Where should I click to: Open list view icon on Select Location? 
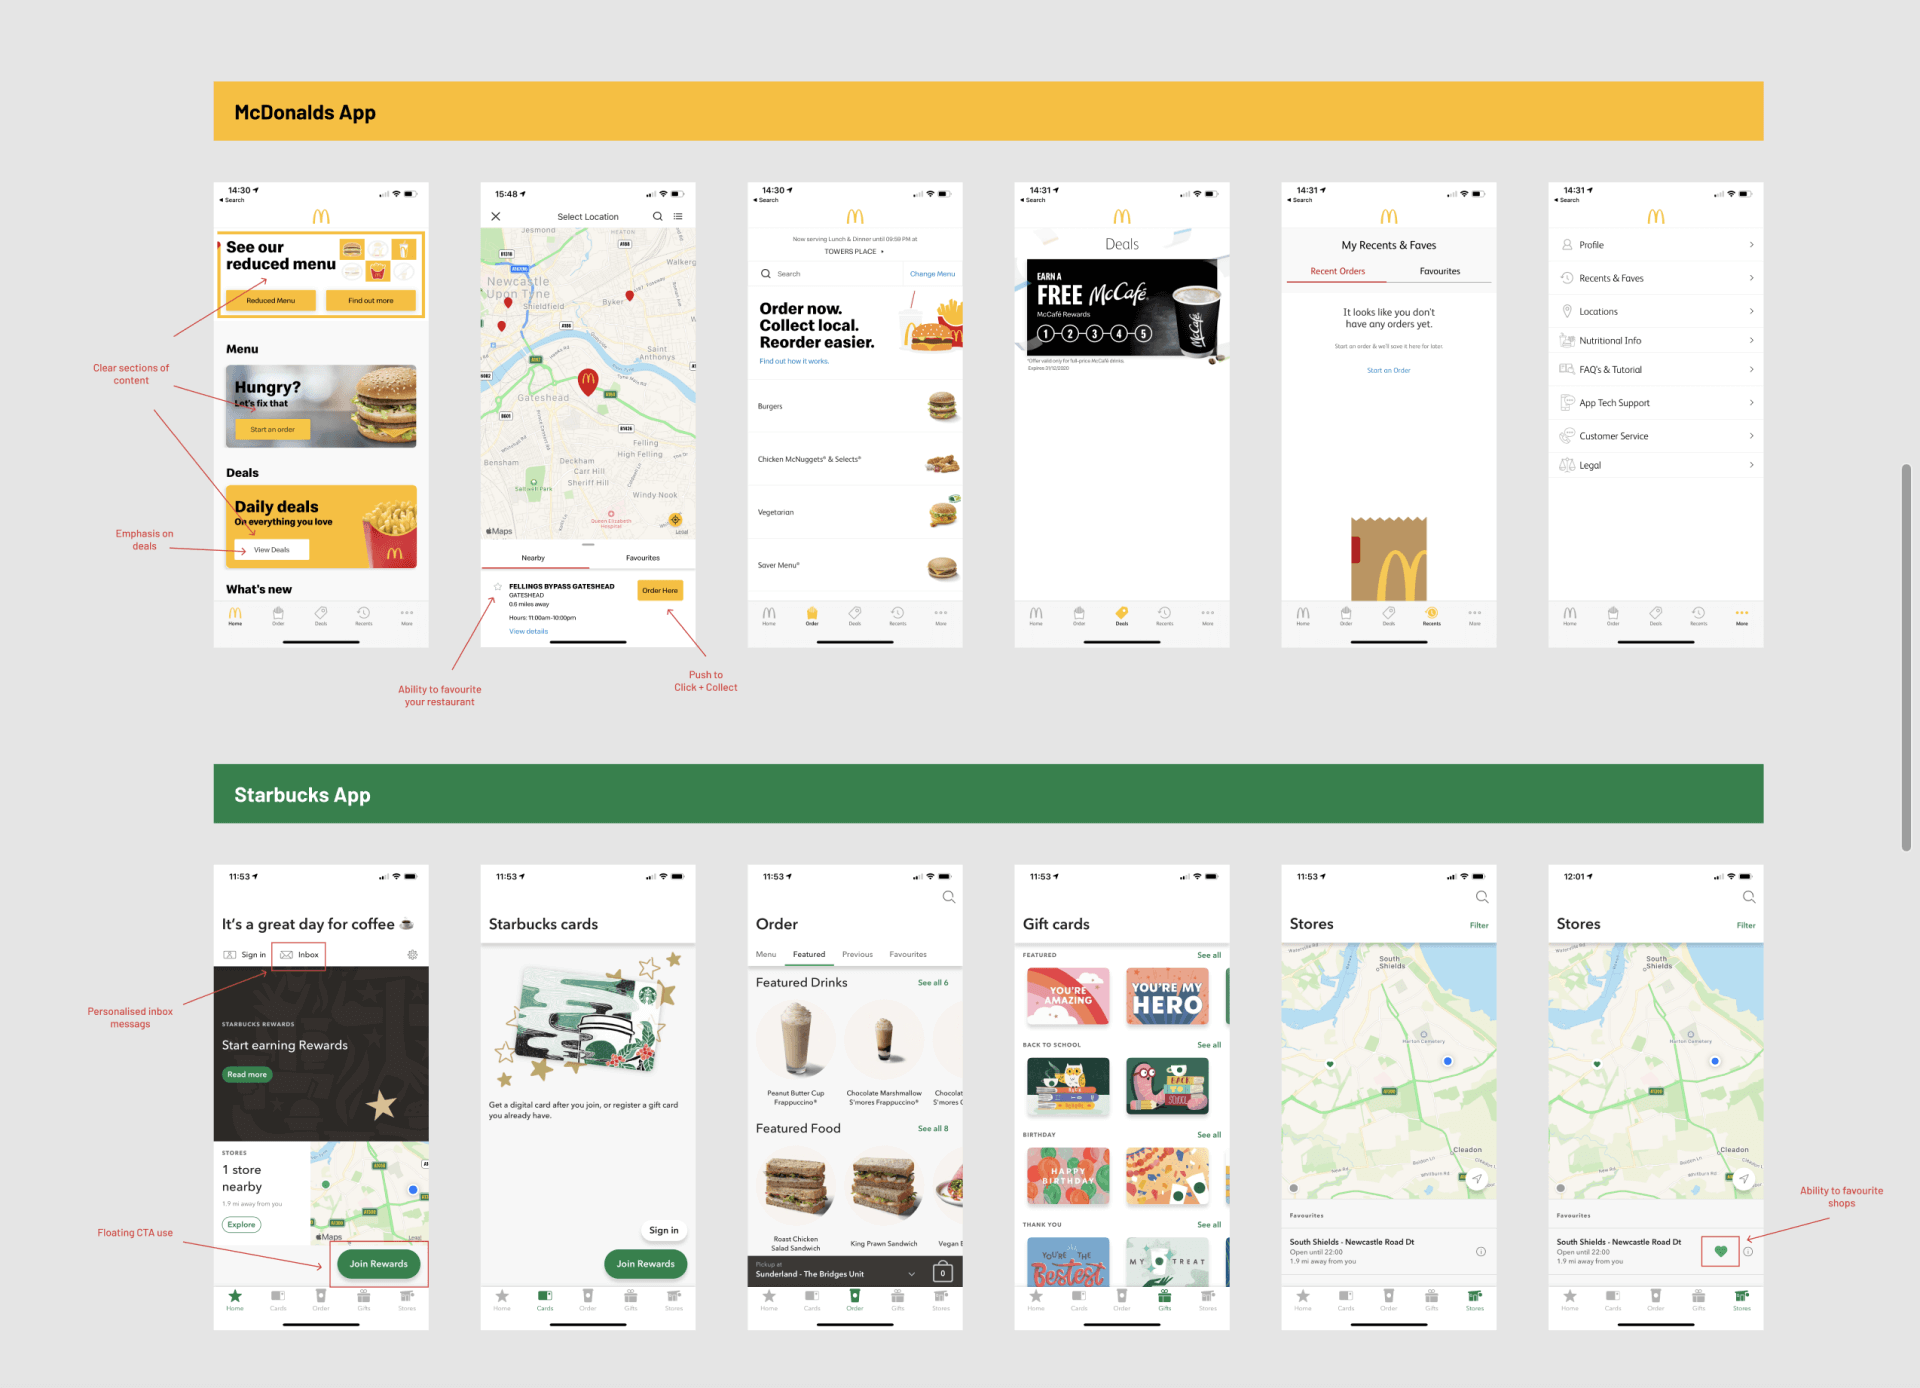(678, 217)
